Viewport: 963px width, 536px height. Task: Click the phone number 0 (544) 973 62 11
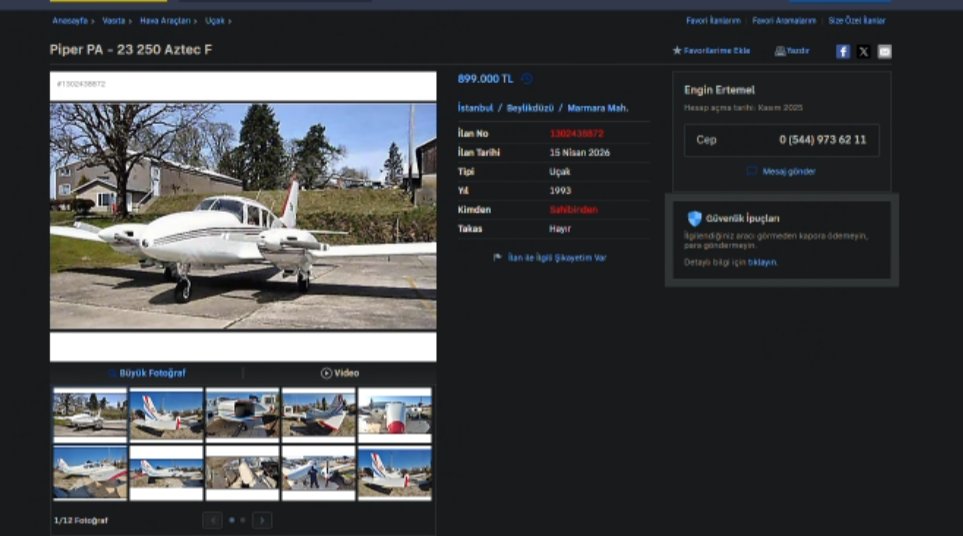(x=822, y=140)
